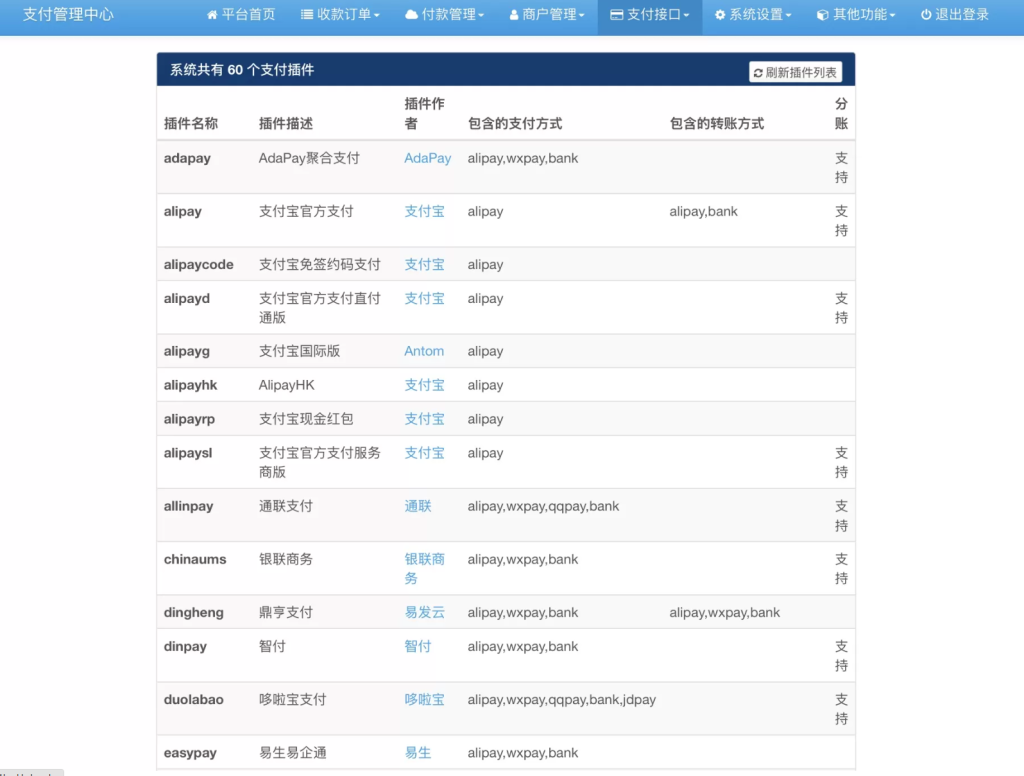Click the refresh icon in 刷新插件列表
The width and height of the screenshot is (1024, 776).
[x=758, y=73]
